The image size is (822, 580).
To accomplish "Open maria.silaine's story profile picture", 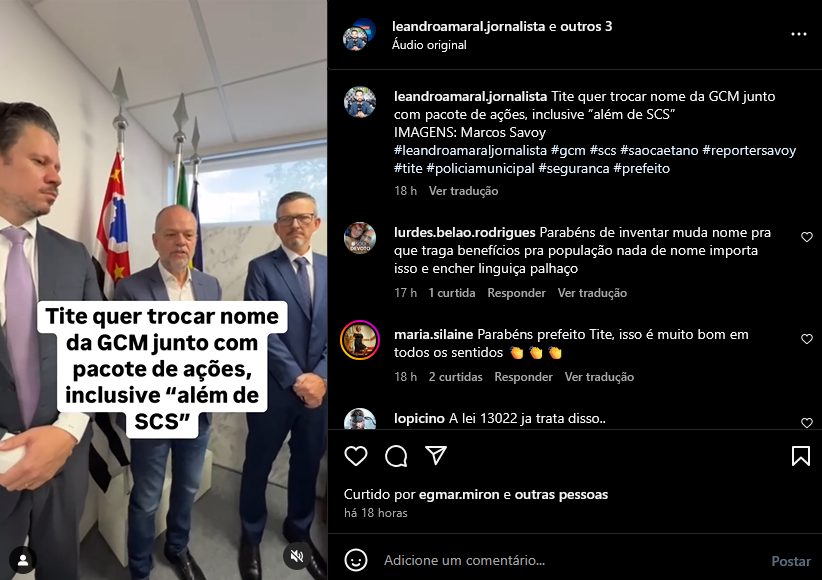I will pos(360,340).
